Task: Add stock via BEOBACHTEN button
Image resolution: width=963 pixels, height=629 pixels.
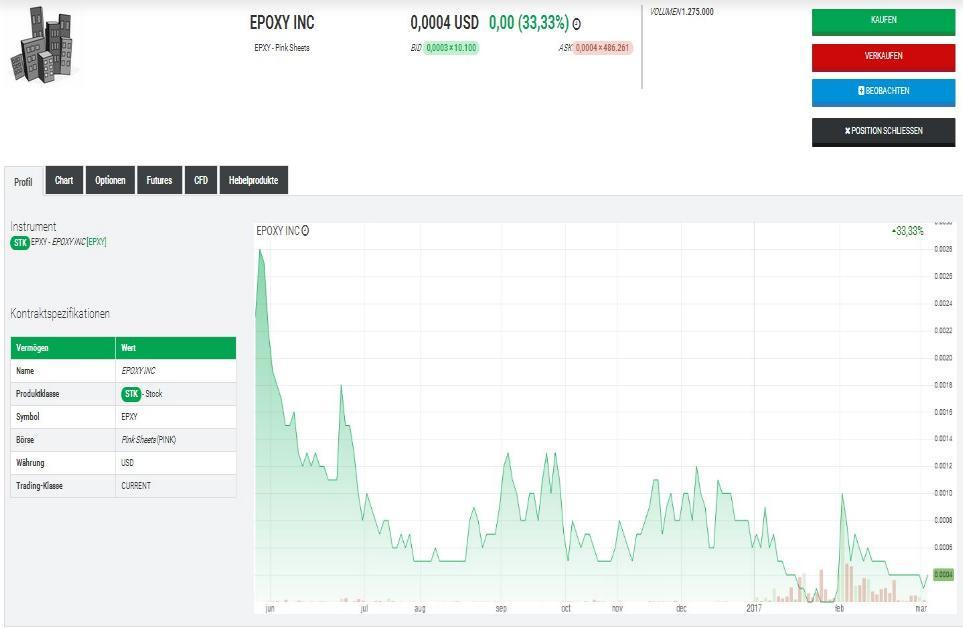Action: click(x=883, y=92)
